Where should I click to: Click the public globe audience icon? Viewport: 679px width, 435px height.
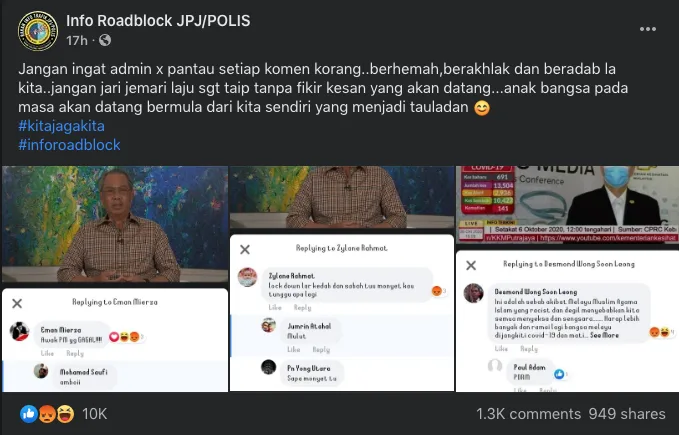[x=105, y=40]
